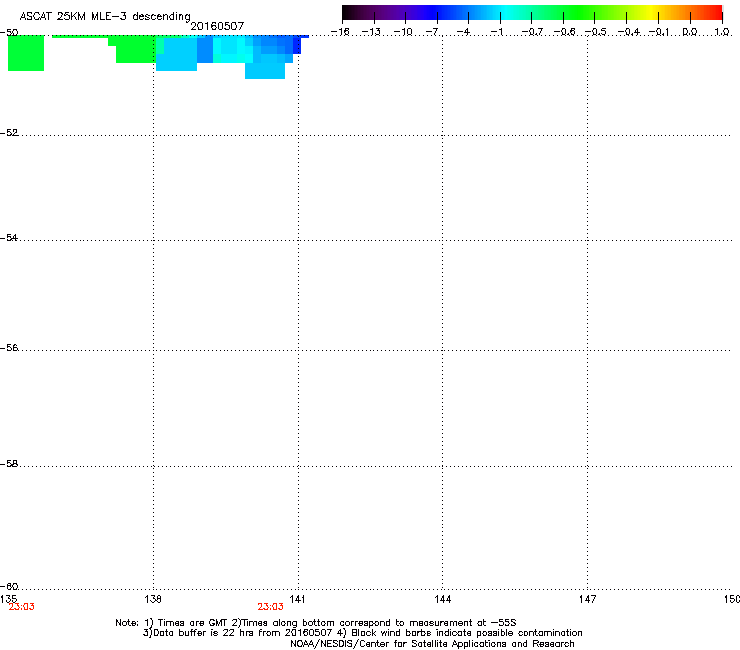The image size is (740, 650).
Task: Click the -7 colorbar tick label
Action: click(x=434, y=32)
